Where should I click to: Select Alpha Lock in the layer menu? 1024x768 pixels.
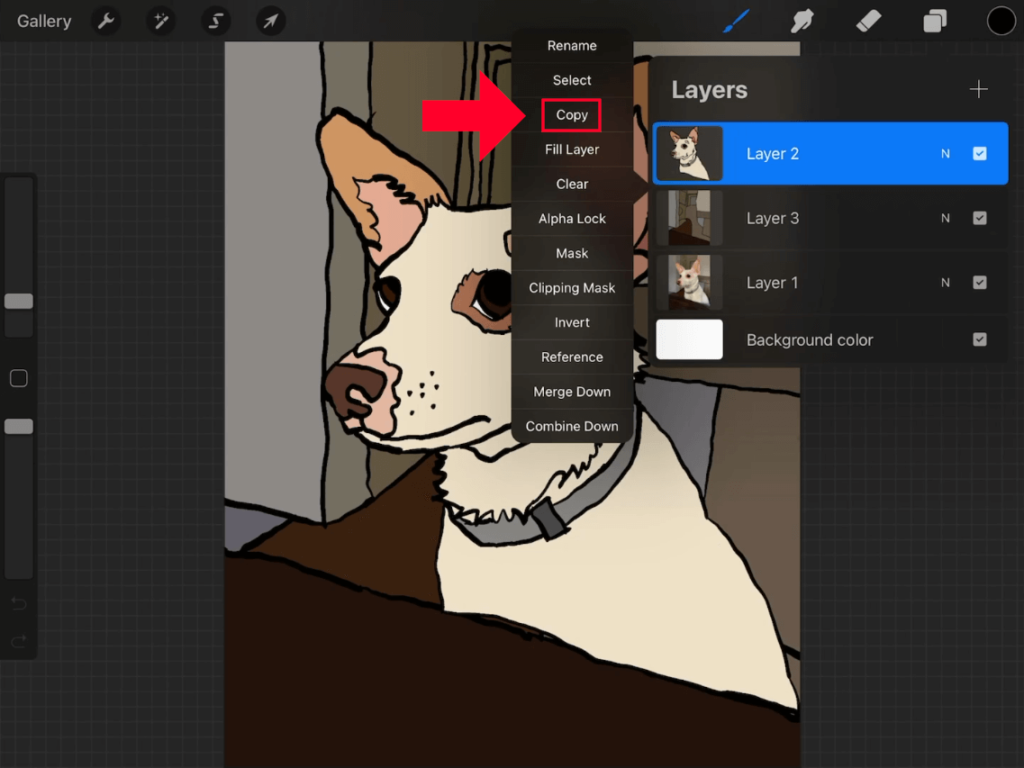(x=571, y=218)
